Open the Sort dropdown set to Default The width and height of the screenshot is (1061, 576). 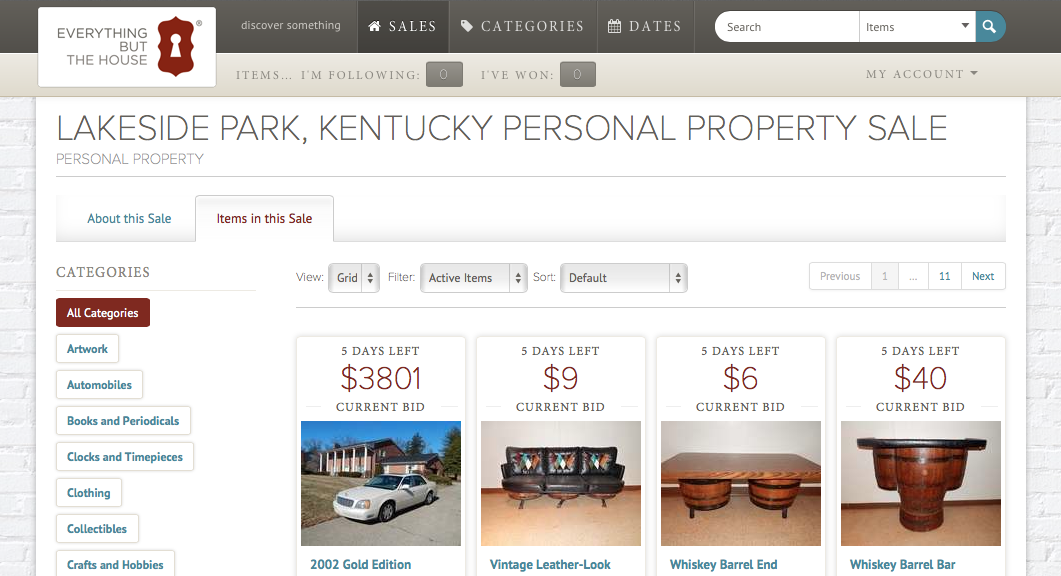point(623,277)
